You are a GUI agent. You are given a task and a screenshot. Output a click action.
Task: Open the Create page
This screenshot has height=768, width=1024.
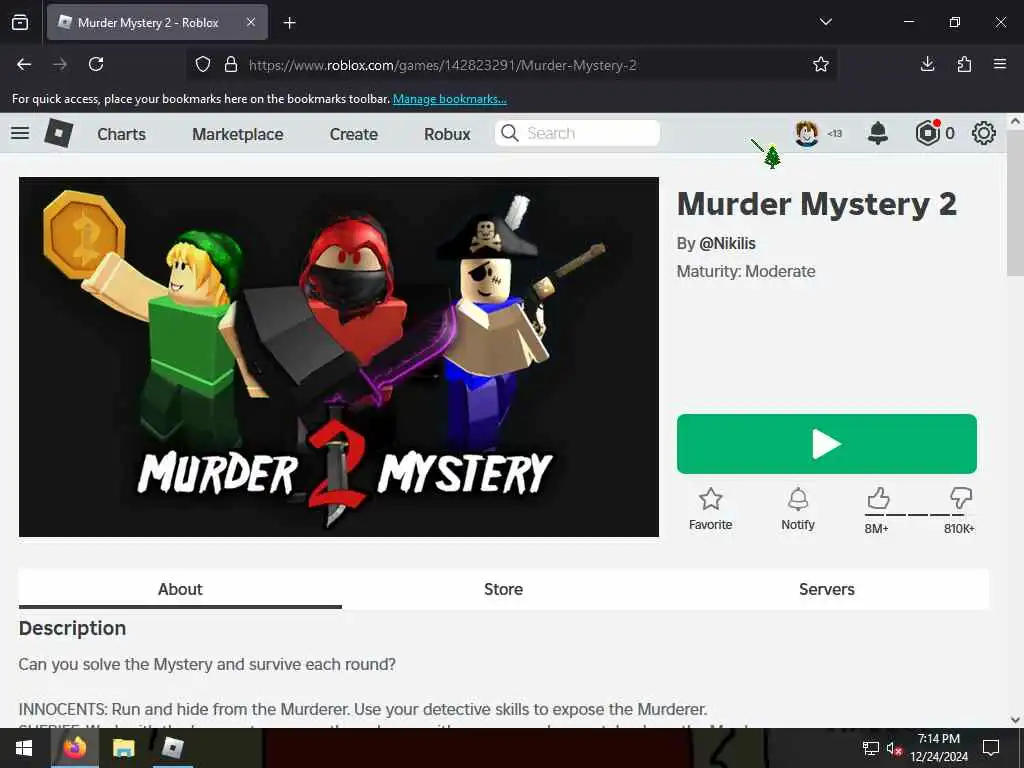(354, 134)
